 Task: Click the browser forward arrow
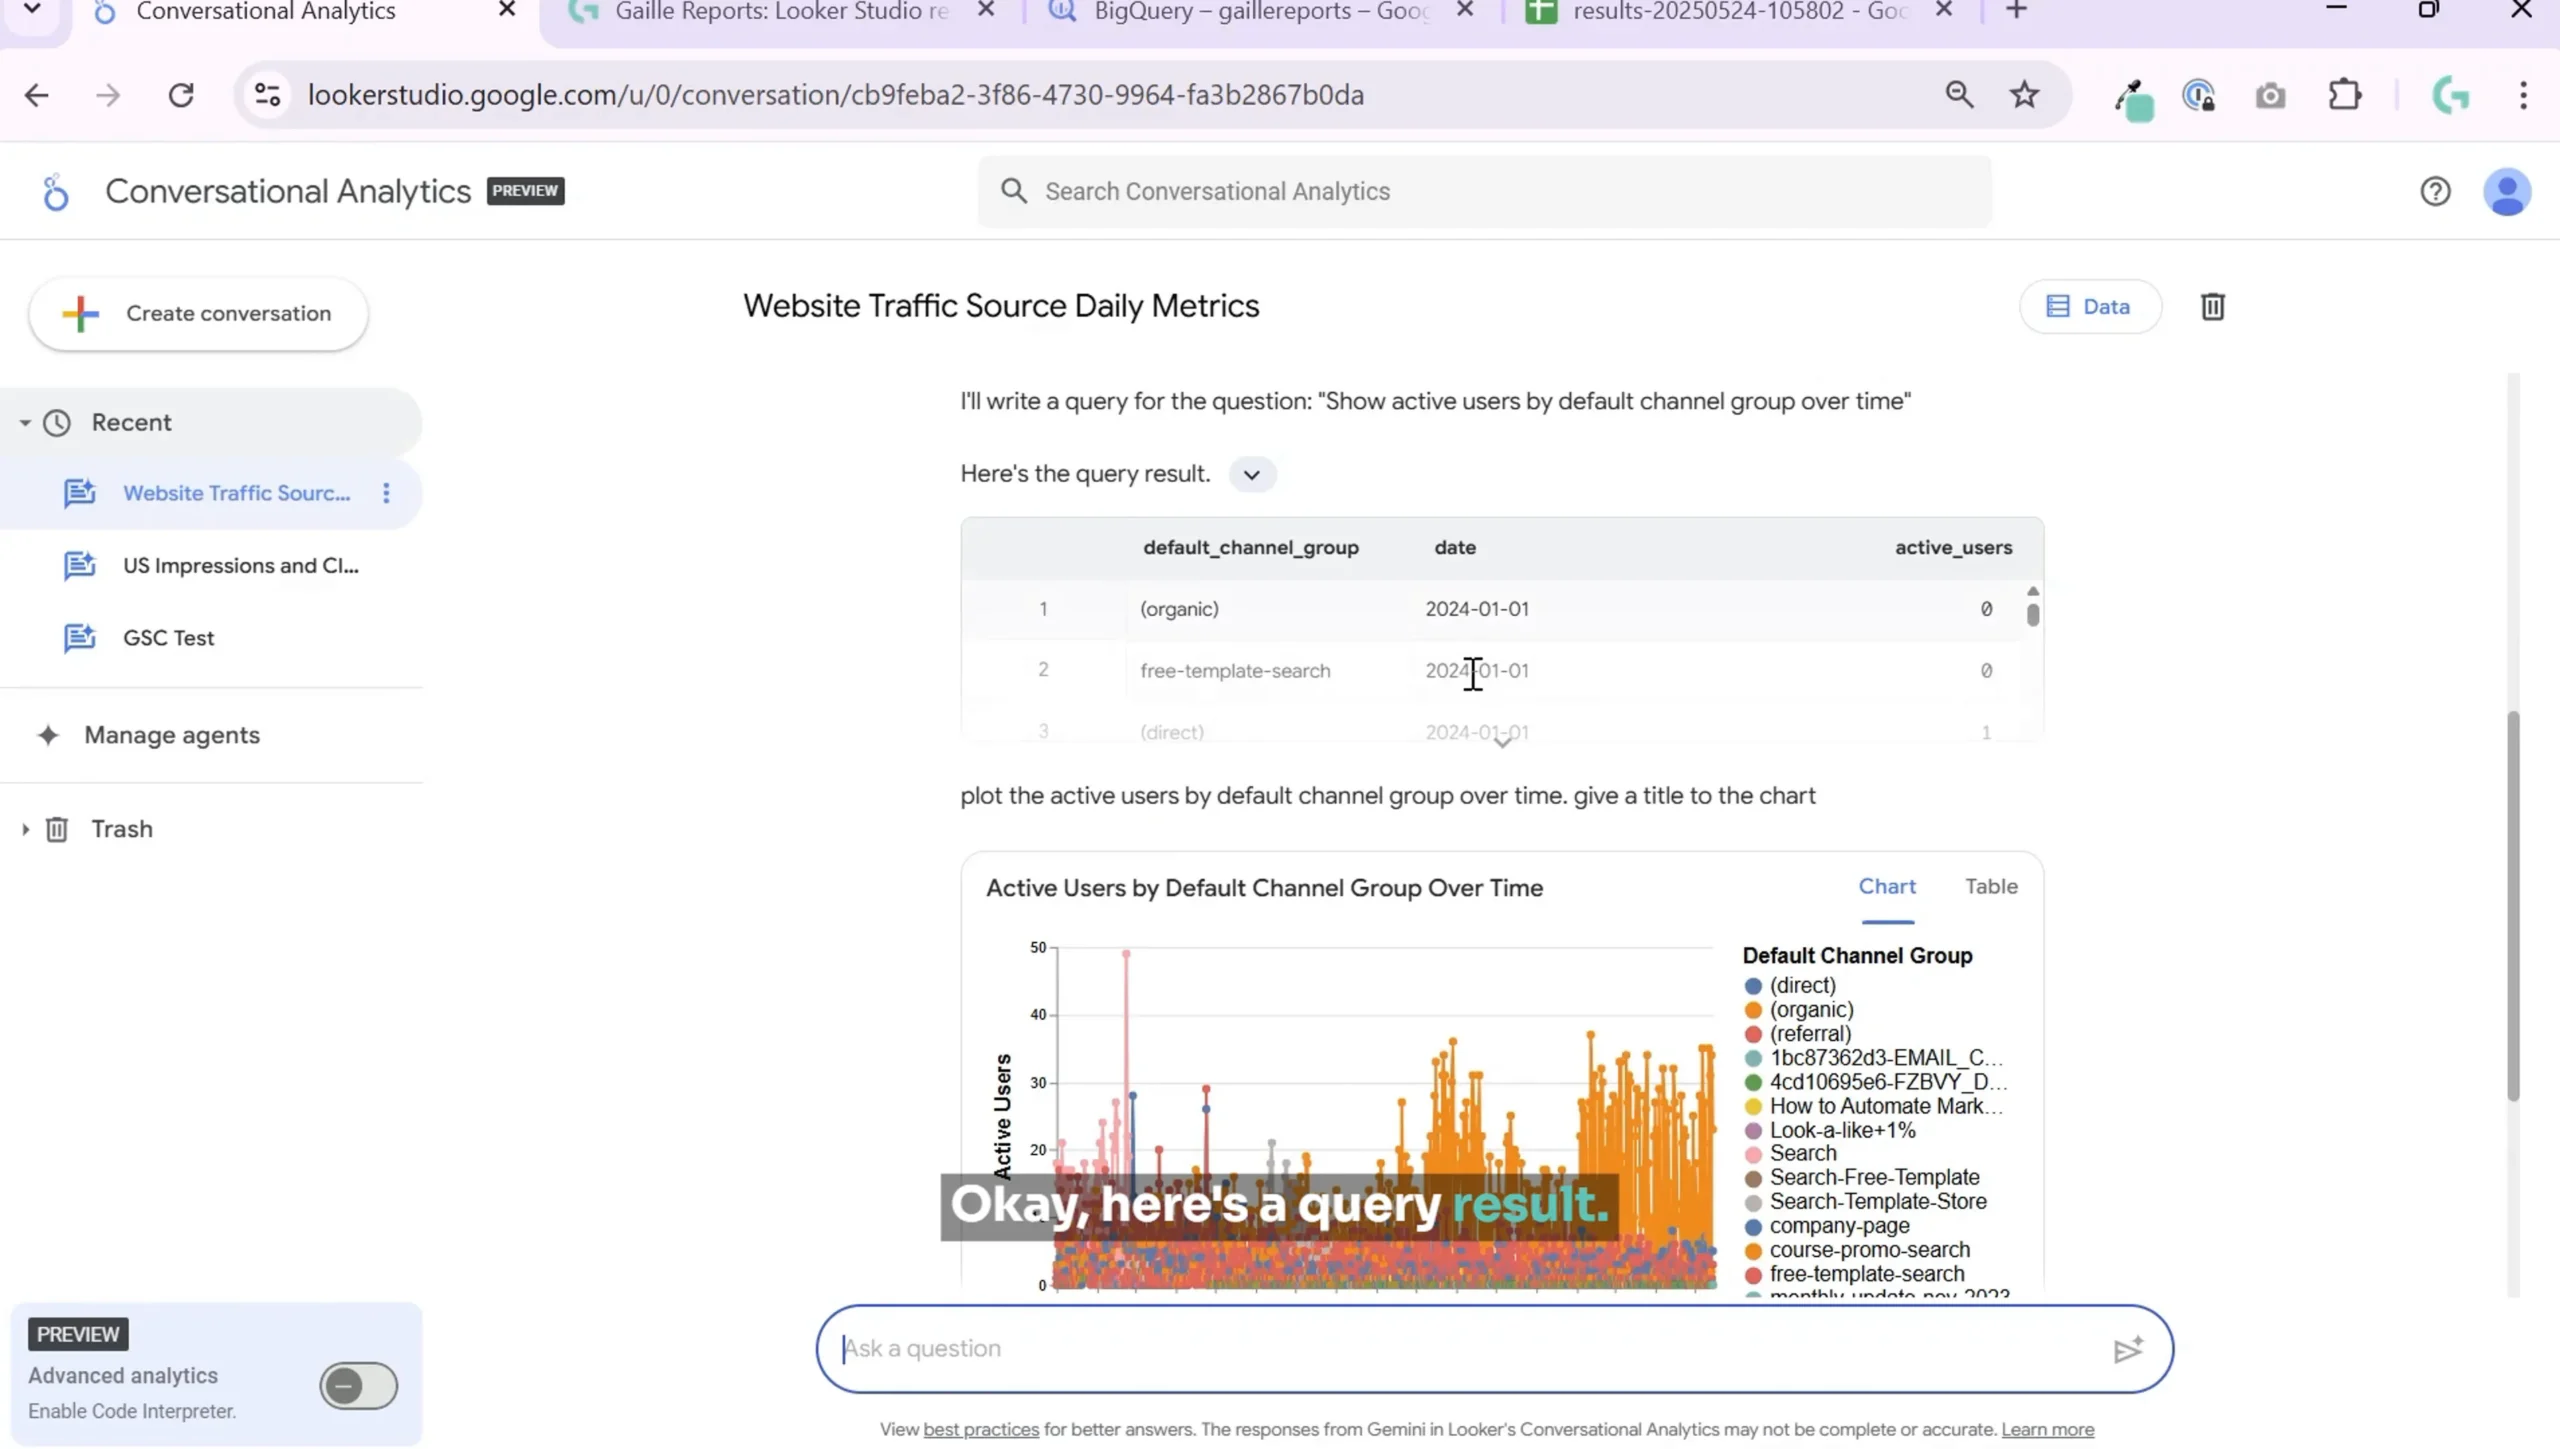(x=108, y=95)
